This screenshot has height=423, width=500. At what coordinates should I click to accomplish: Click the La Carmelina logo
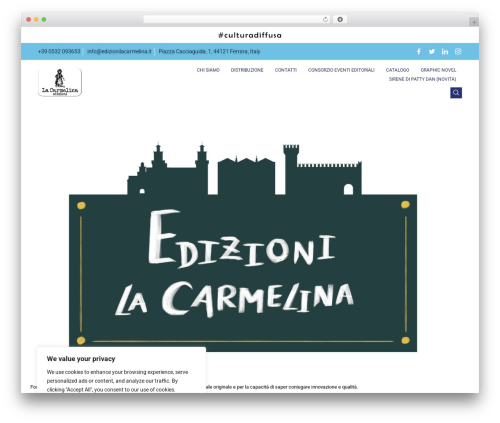click(x=60, y=82)
